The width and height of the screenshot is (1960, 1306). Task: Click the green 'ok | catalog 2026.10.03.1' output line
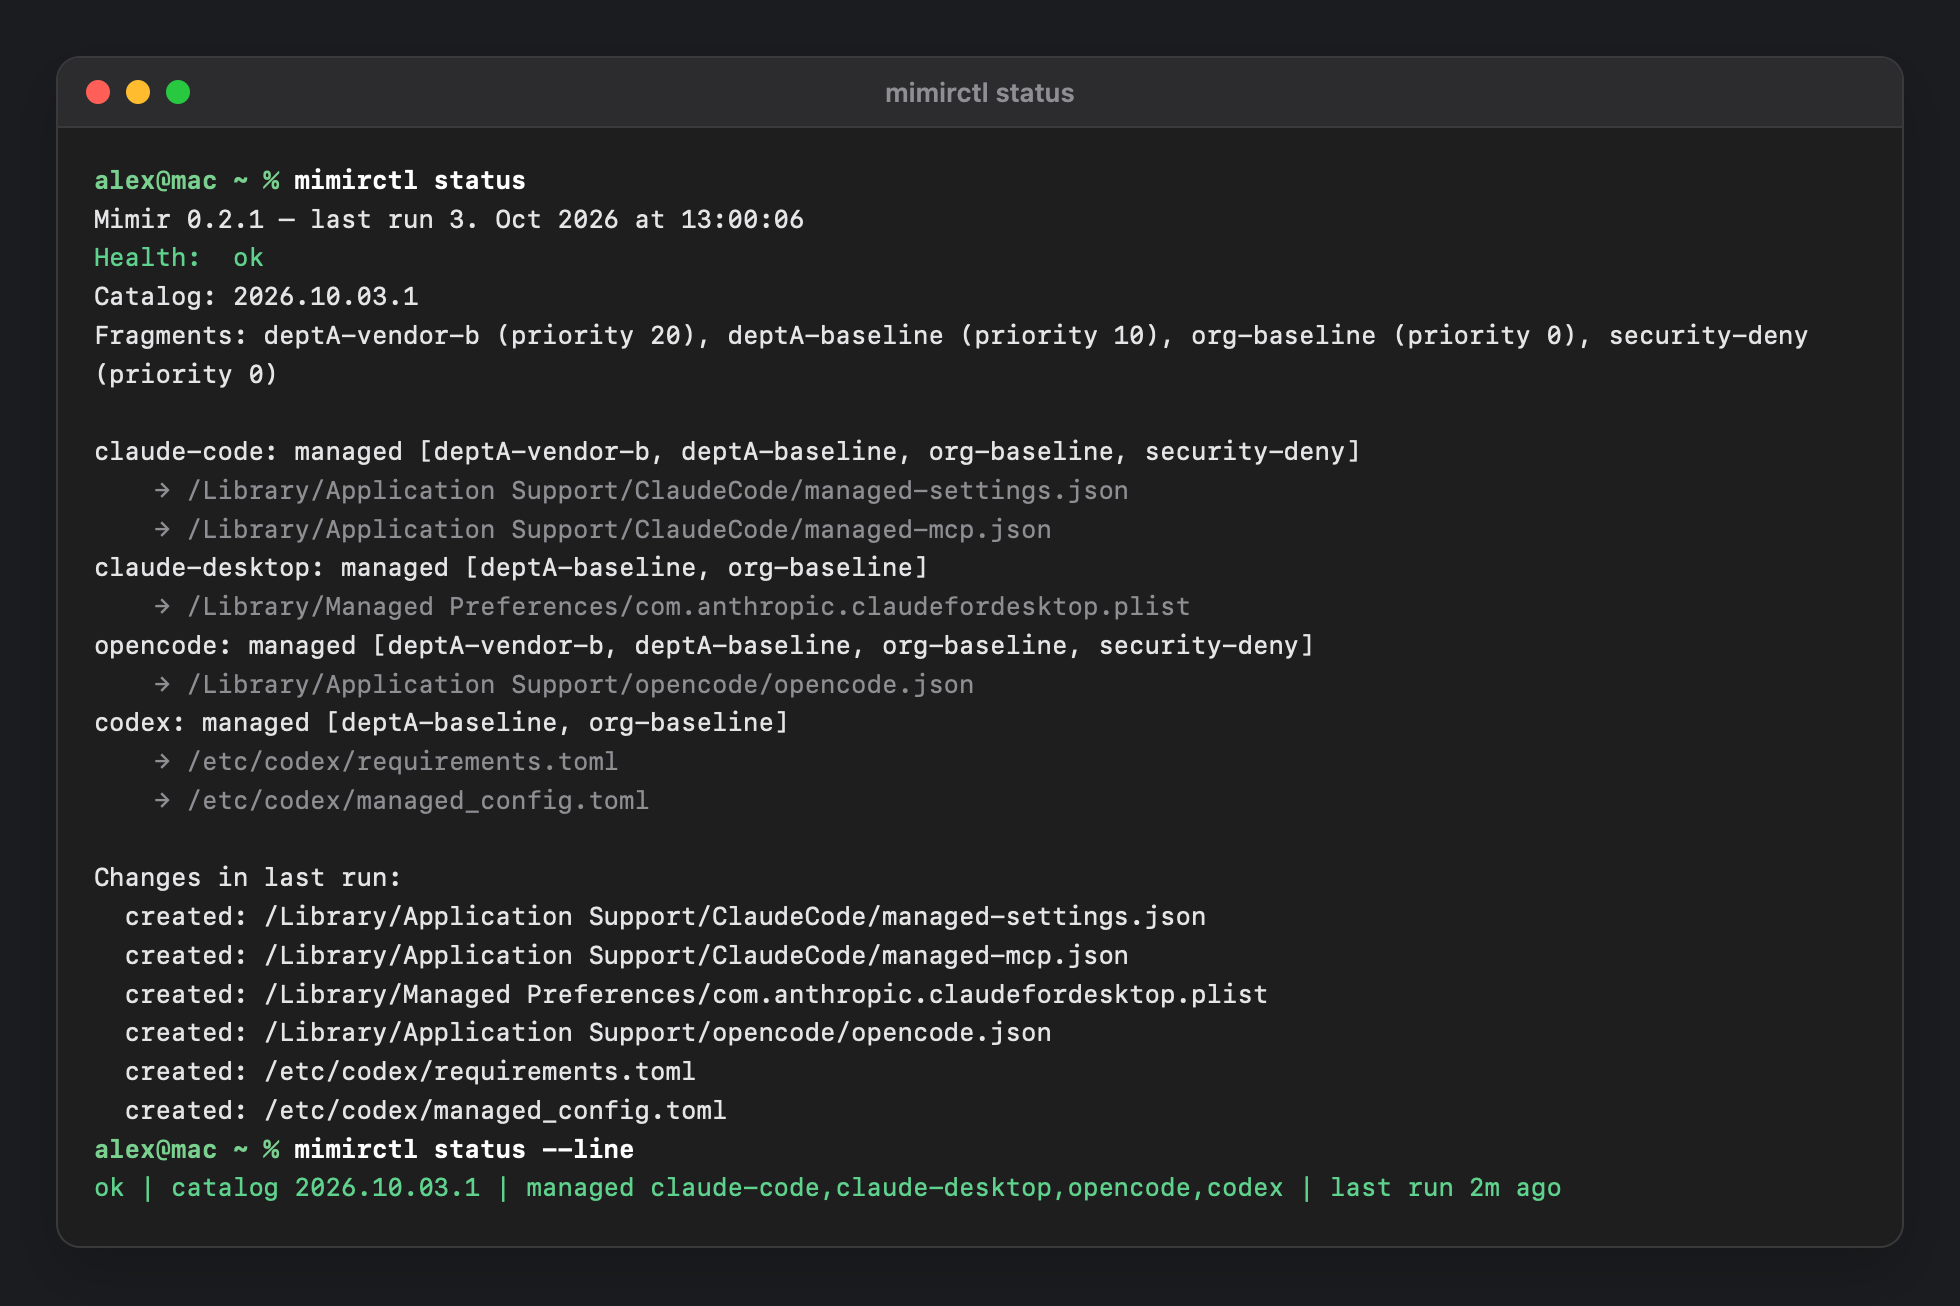pyautogui.click(x=828, y=1187)
